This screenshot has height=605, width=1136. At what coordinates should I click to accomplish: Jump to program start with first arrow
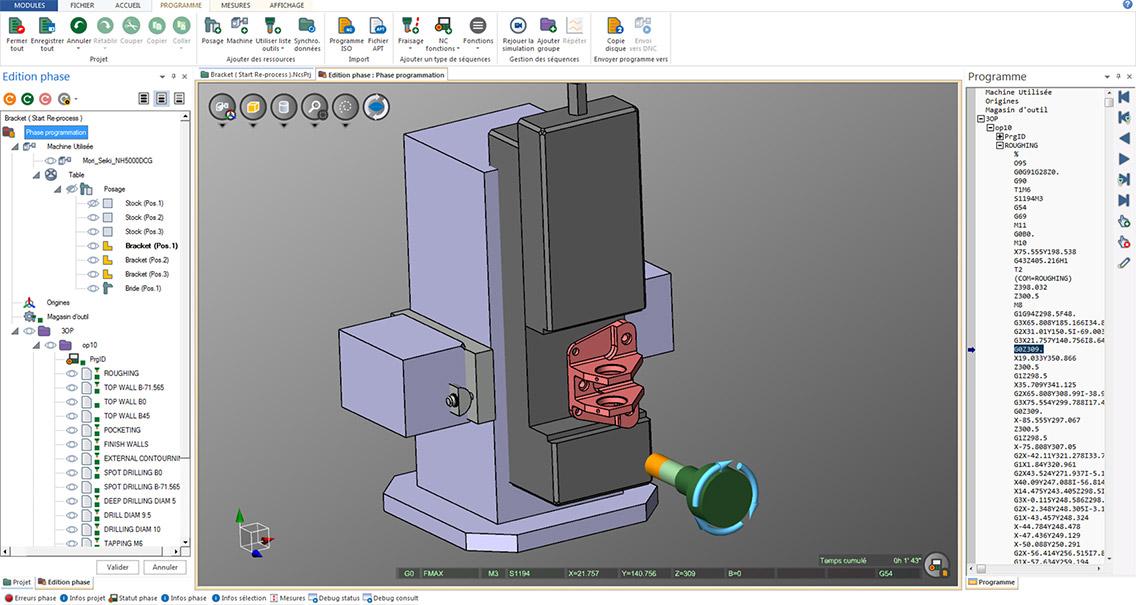point(1124,96)
